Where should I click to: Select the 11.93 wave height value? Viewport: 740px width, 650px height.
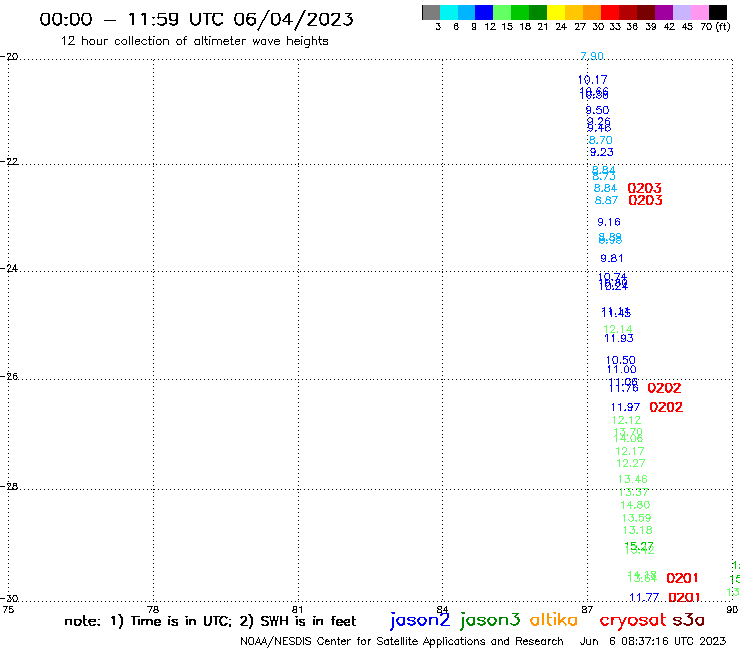point(619,338)
